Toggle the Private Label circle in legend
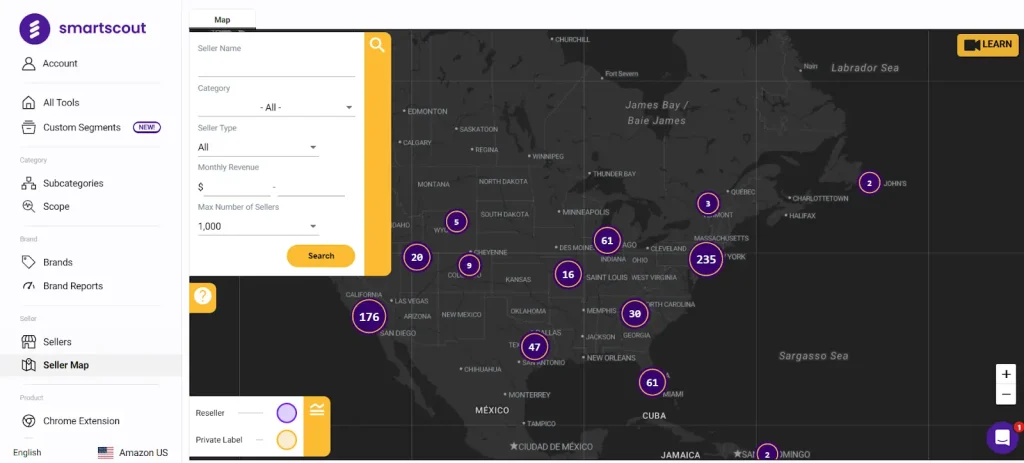Image resolution: width=1024 pixels, height=463 pixels. 287,440
